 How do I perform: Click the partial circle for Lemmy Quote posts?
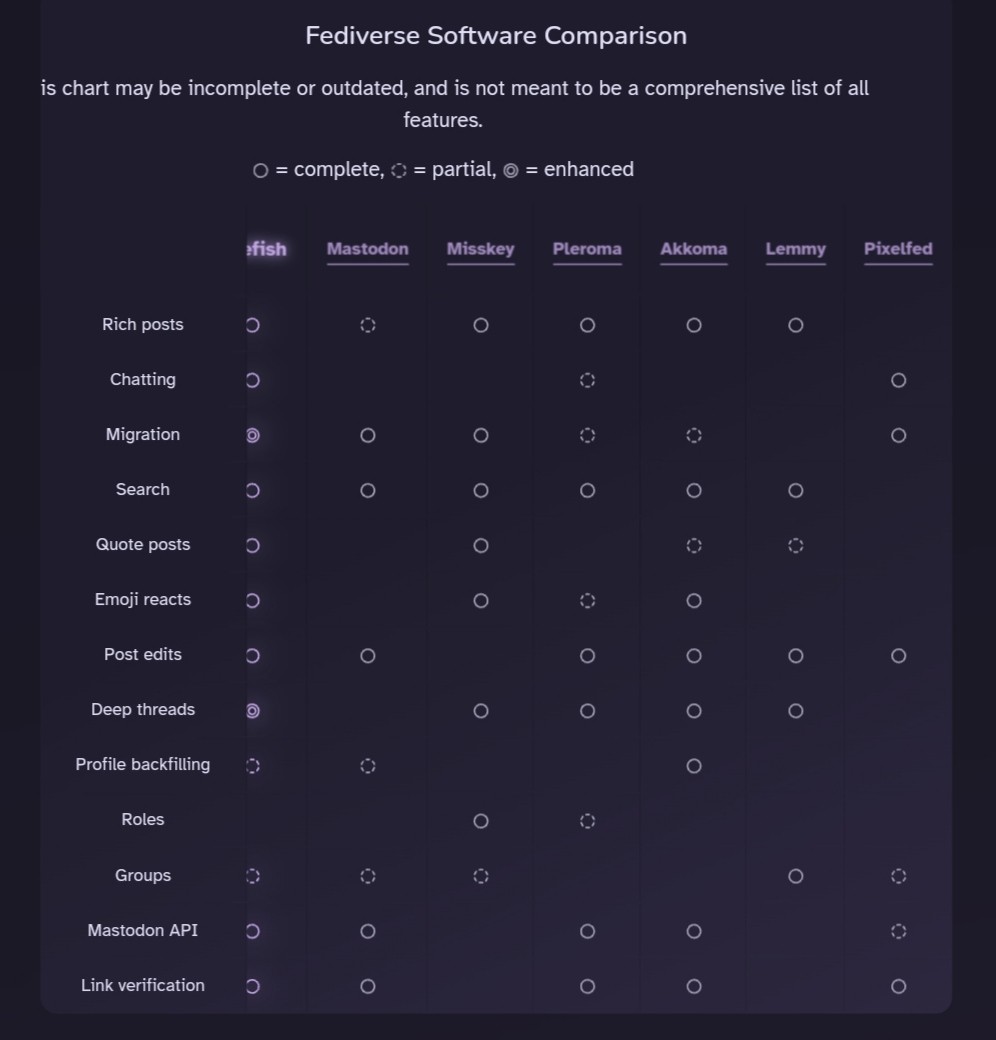(x=796, y=545)
